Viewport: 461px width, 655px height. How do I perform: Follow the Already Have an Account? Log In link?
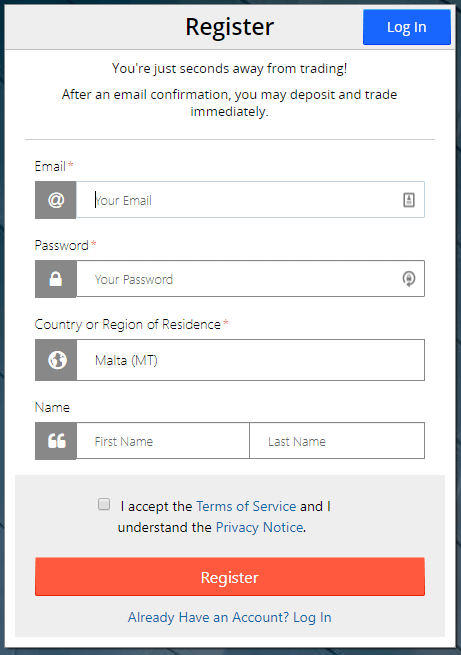(230, 617)
